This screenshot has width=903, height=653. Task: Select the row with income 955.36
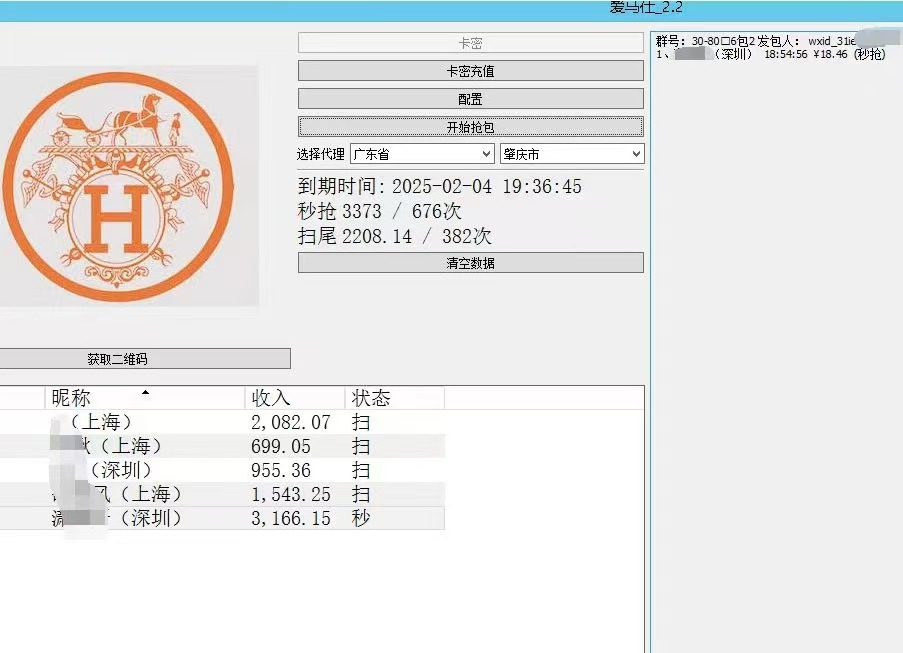click(x=281, y=470)
